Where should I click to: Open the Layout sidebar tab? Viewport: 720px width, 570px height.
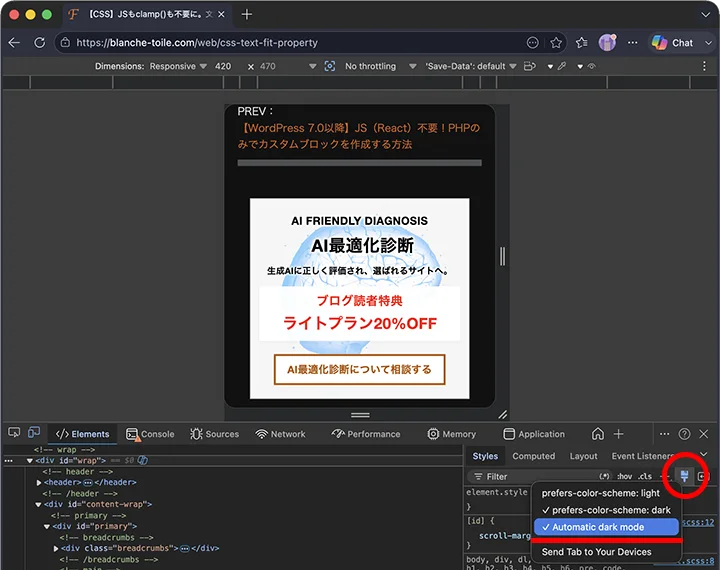584,456
